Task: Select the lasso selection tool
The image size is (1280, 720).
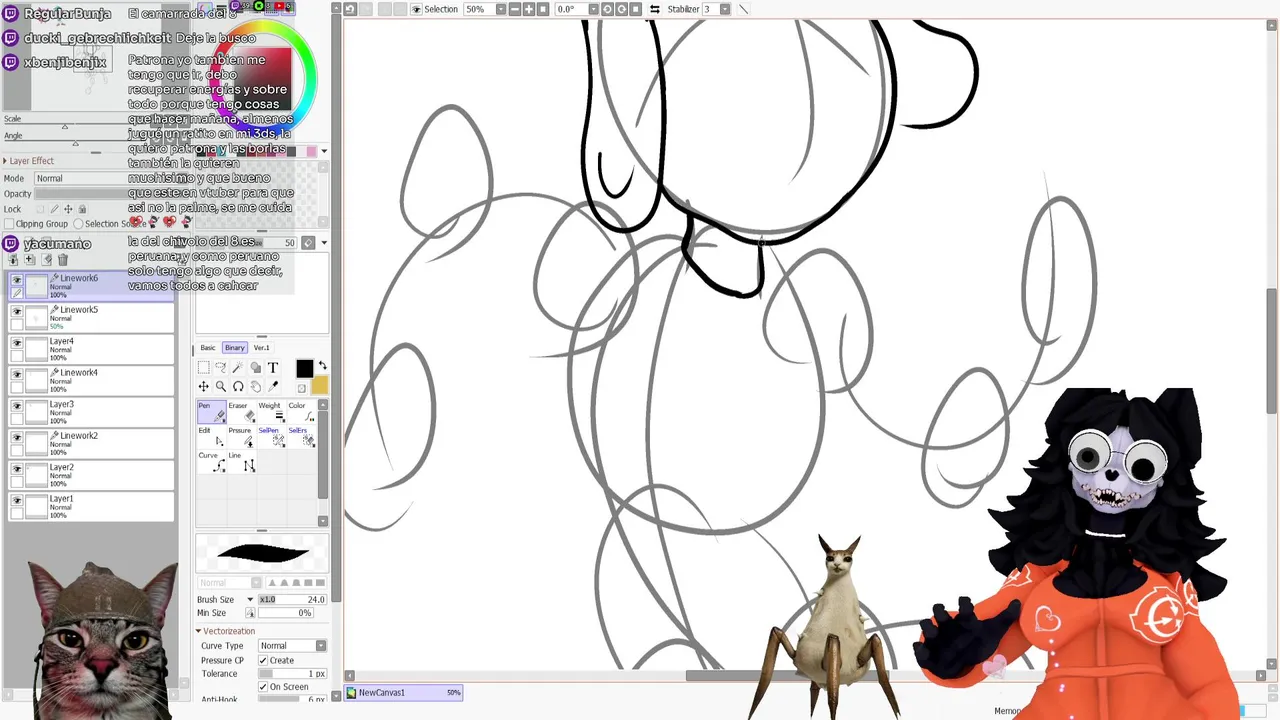Action: click(221, 368)
